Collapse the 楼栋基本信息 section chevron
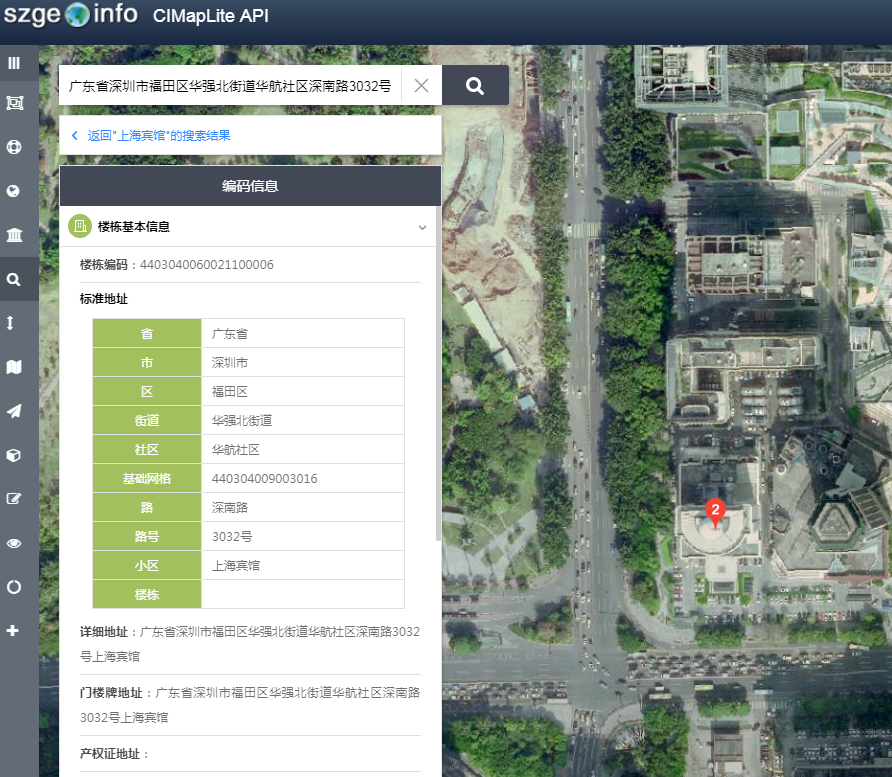 422,228
